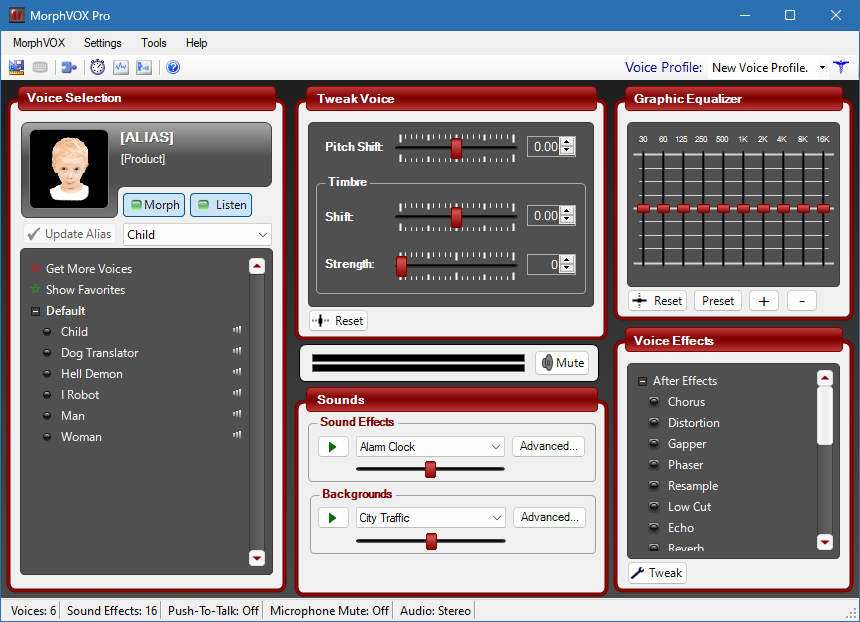Enable the Phaser after effect
The height and width of the screenshot is (622, 860).
click(x=654, y=465)
